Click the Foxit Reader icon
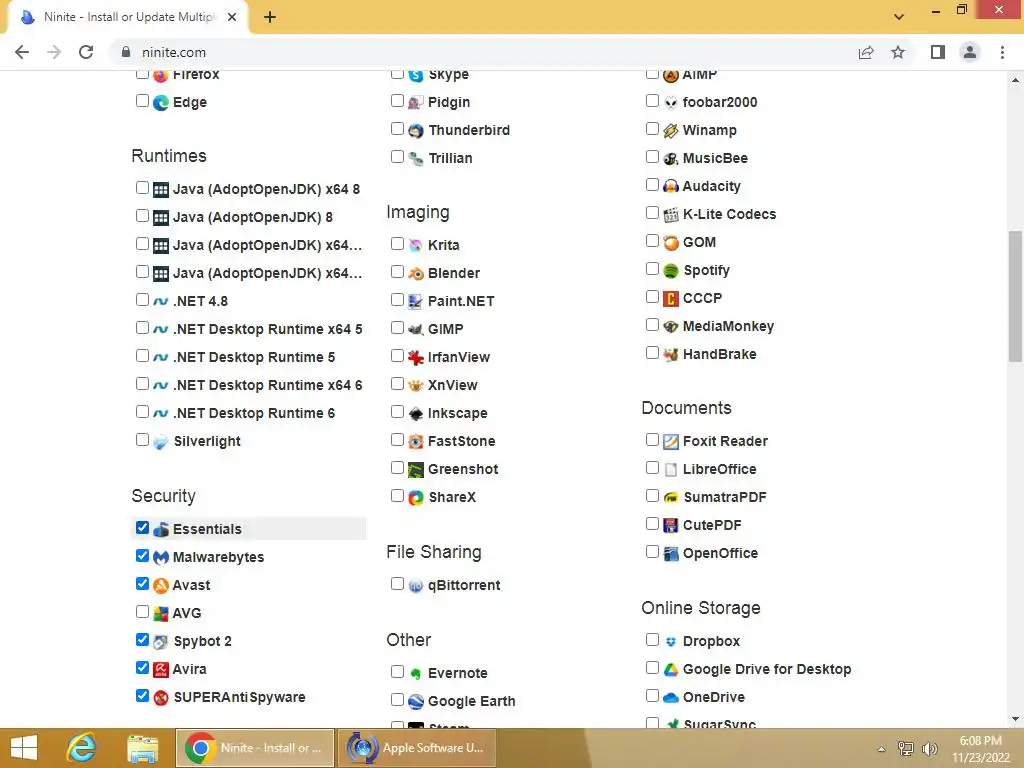This screenshot has height=768, width=1024. (671, 441)
